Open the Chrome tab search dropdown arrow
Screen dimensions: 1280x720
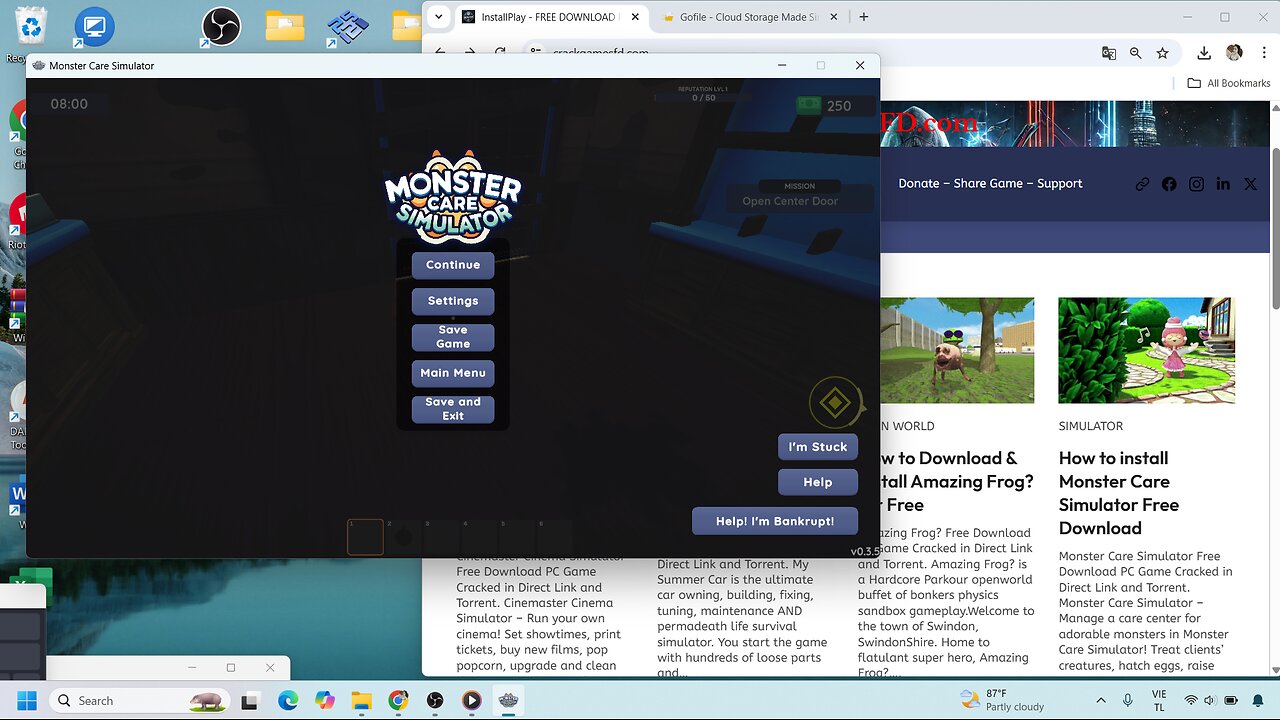coord(438,17)
